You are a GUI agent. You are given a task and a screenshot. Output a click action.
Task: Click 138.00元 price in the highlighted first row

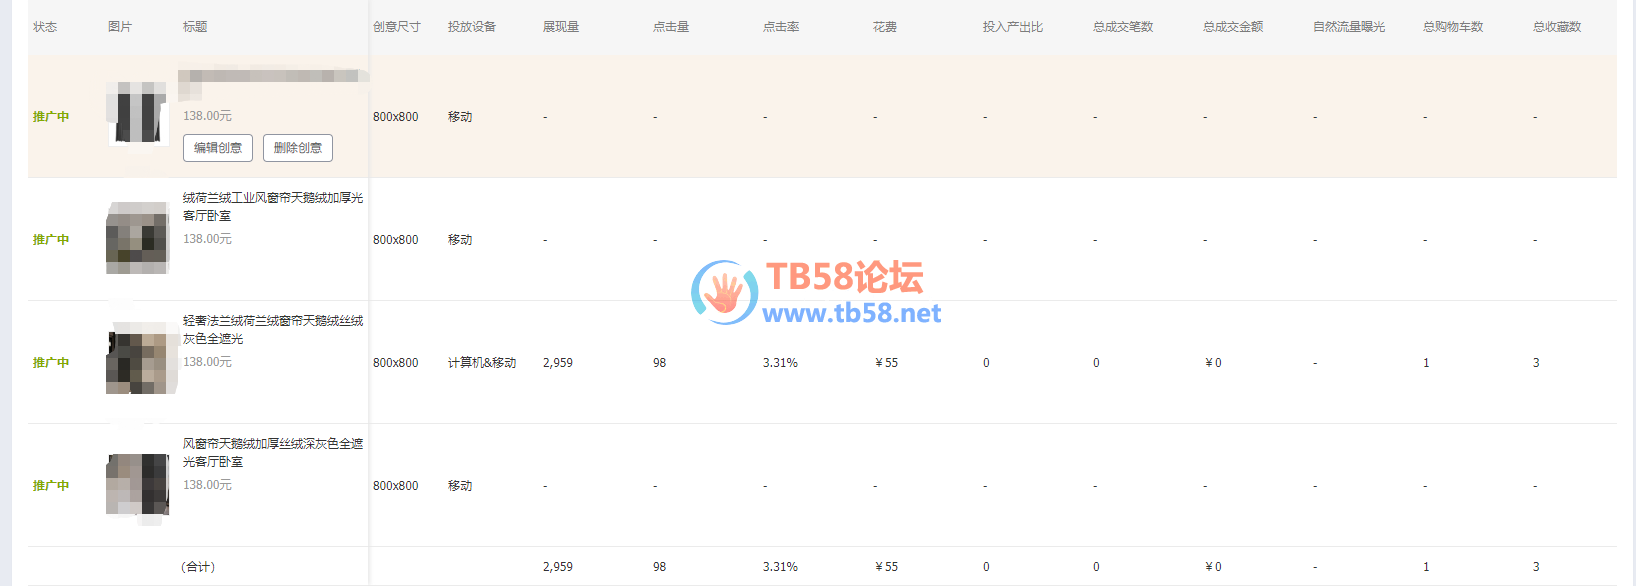[x=207, y=116]
